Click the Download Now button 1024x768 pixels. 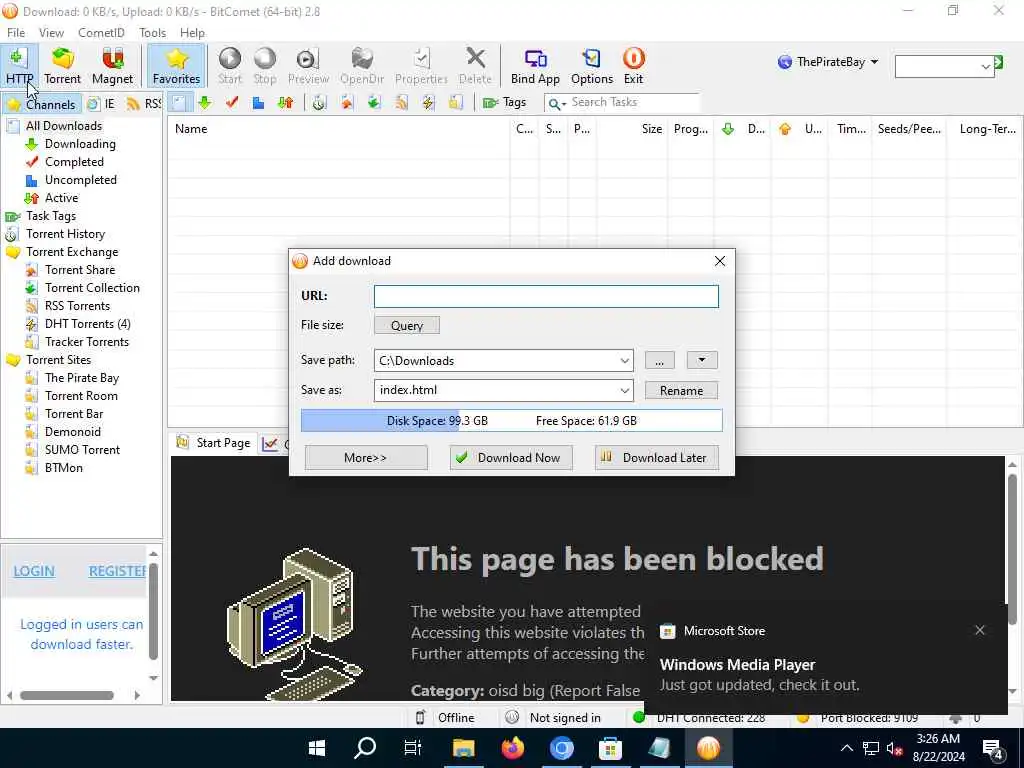point(511,458)
